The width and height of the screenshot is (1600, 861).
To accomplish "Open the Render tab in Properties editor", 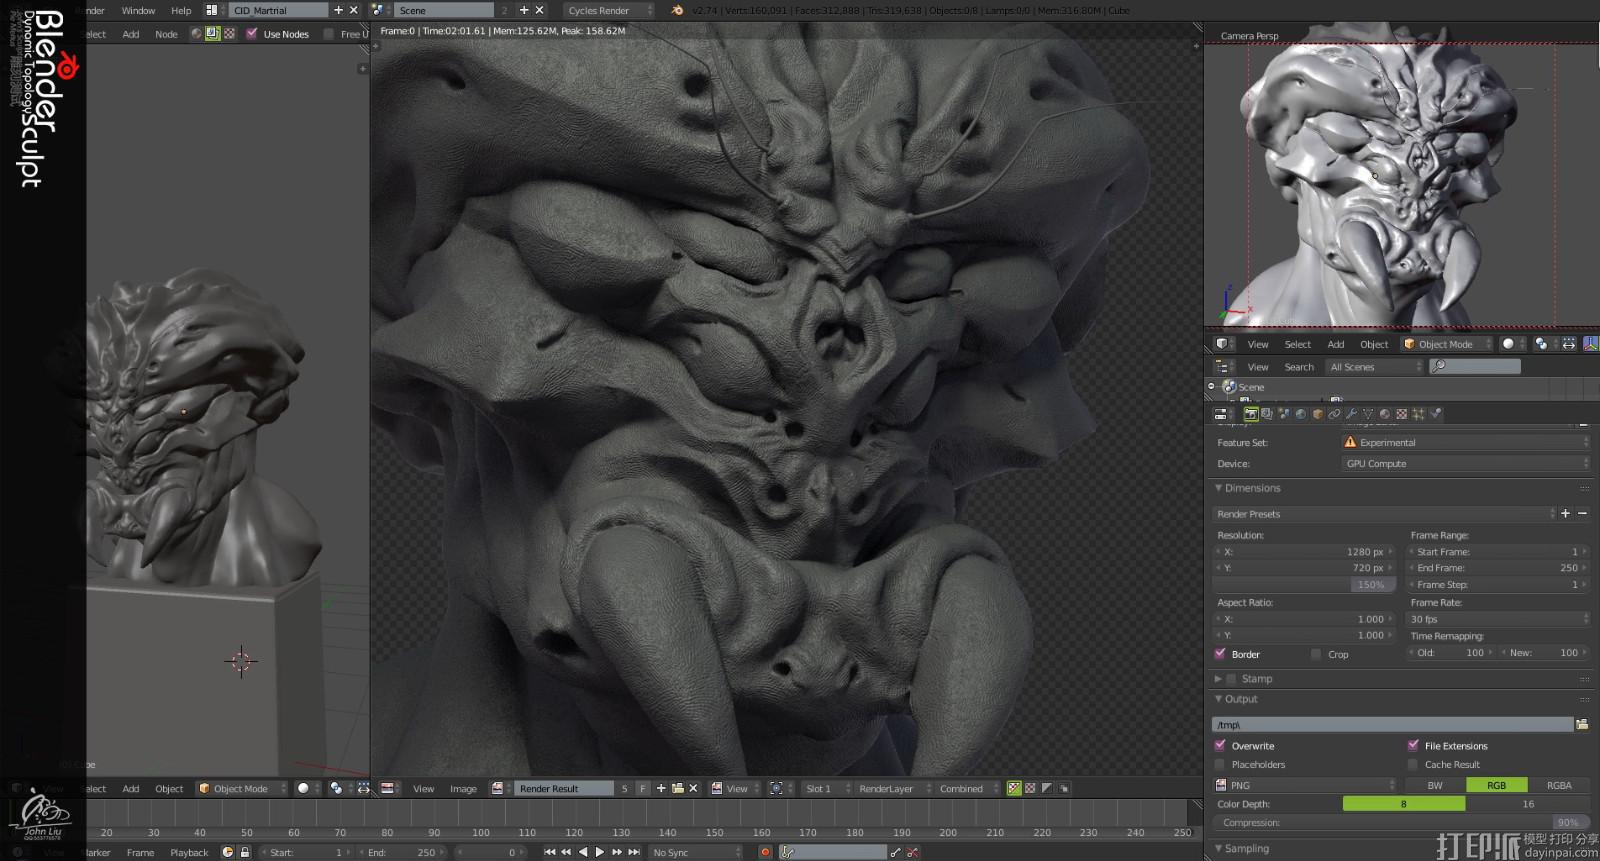I will pyautogui.click(x=1251, y=414).
